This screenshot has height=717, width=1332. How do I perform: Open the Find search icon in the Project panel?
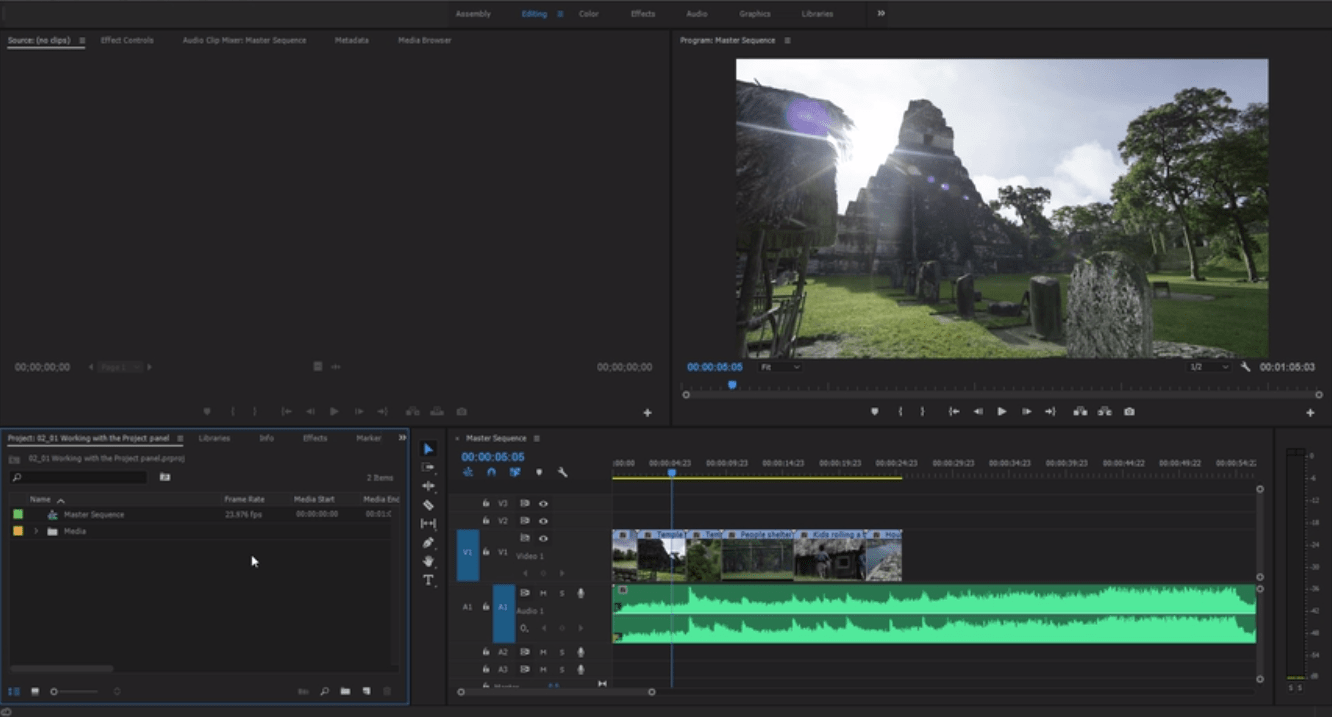click(325, 690)
